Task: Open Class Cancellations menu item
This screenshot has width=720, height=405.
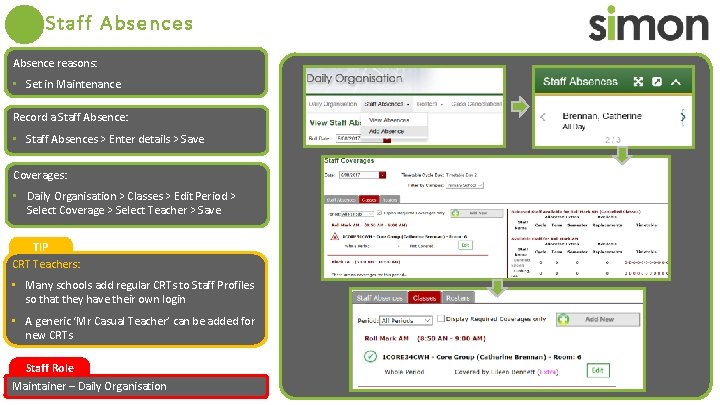Action: [476, 104]
